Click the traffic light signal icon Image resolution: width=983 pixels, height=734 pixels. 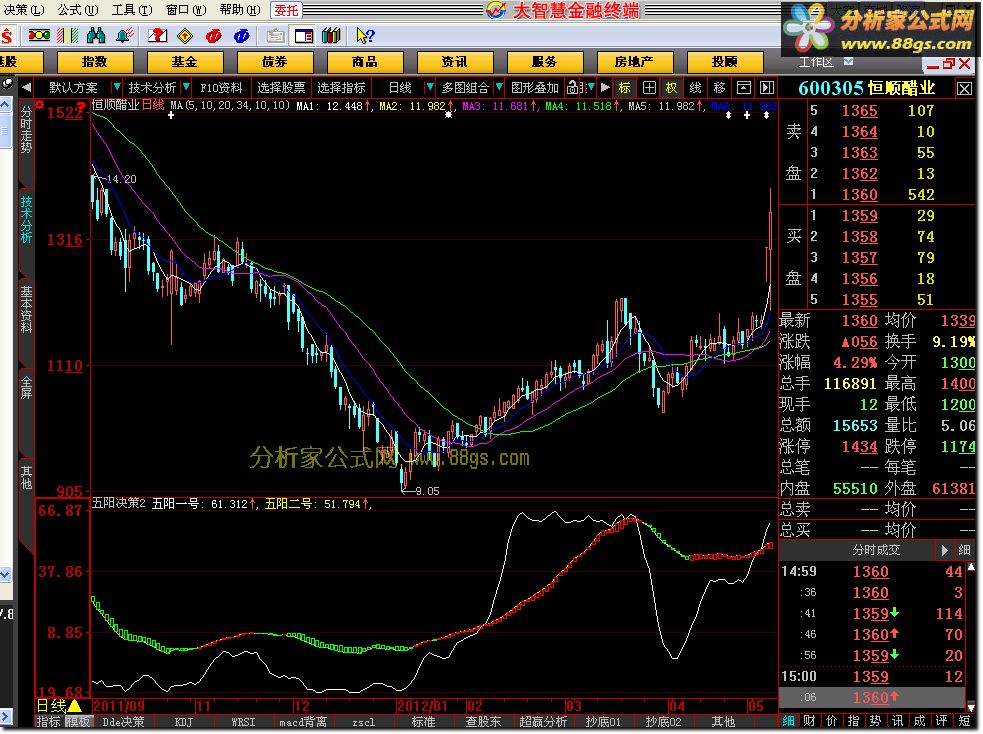point(39,36)
